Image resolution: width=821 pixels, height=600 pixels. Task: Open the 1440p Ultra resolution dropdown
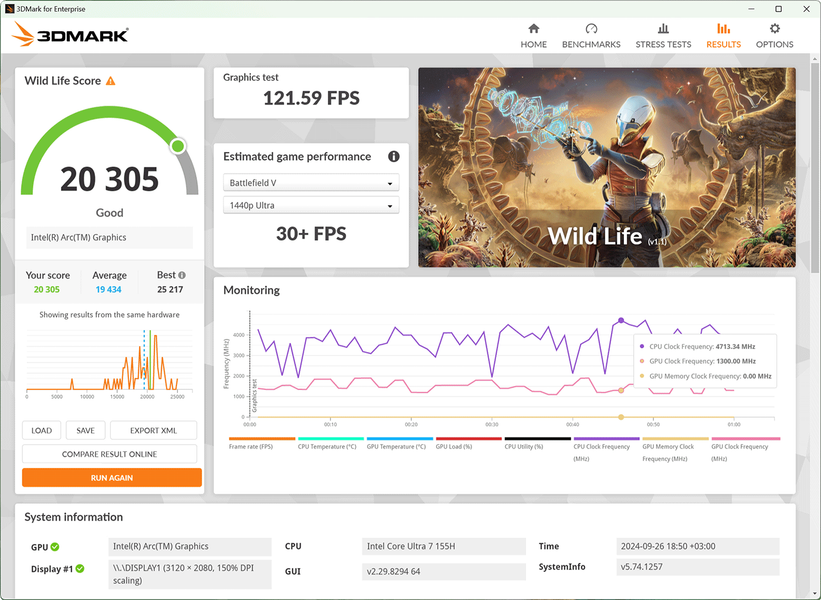(x=311, y=205)
